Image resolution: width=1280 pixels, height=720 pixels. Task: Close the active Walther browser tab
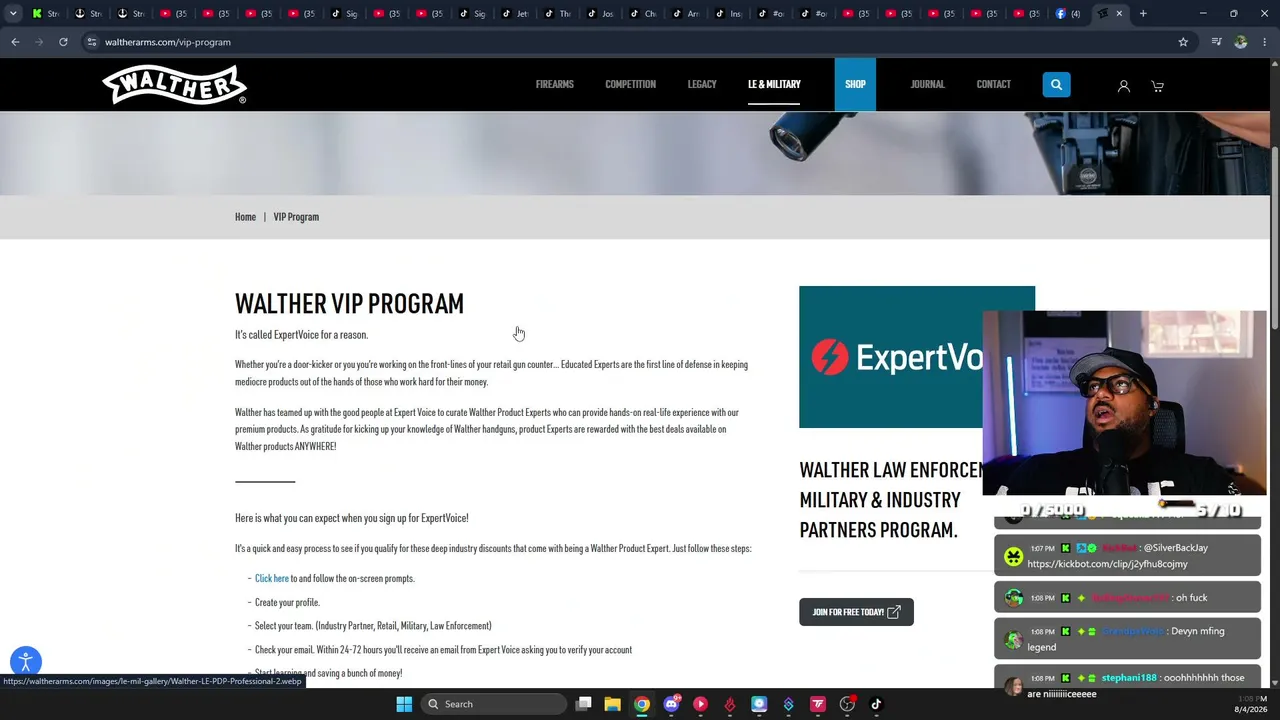click(1119, 13)
